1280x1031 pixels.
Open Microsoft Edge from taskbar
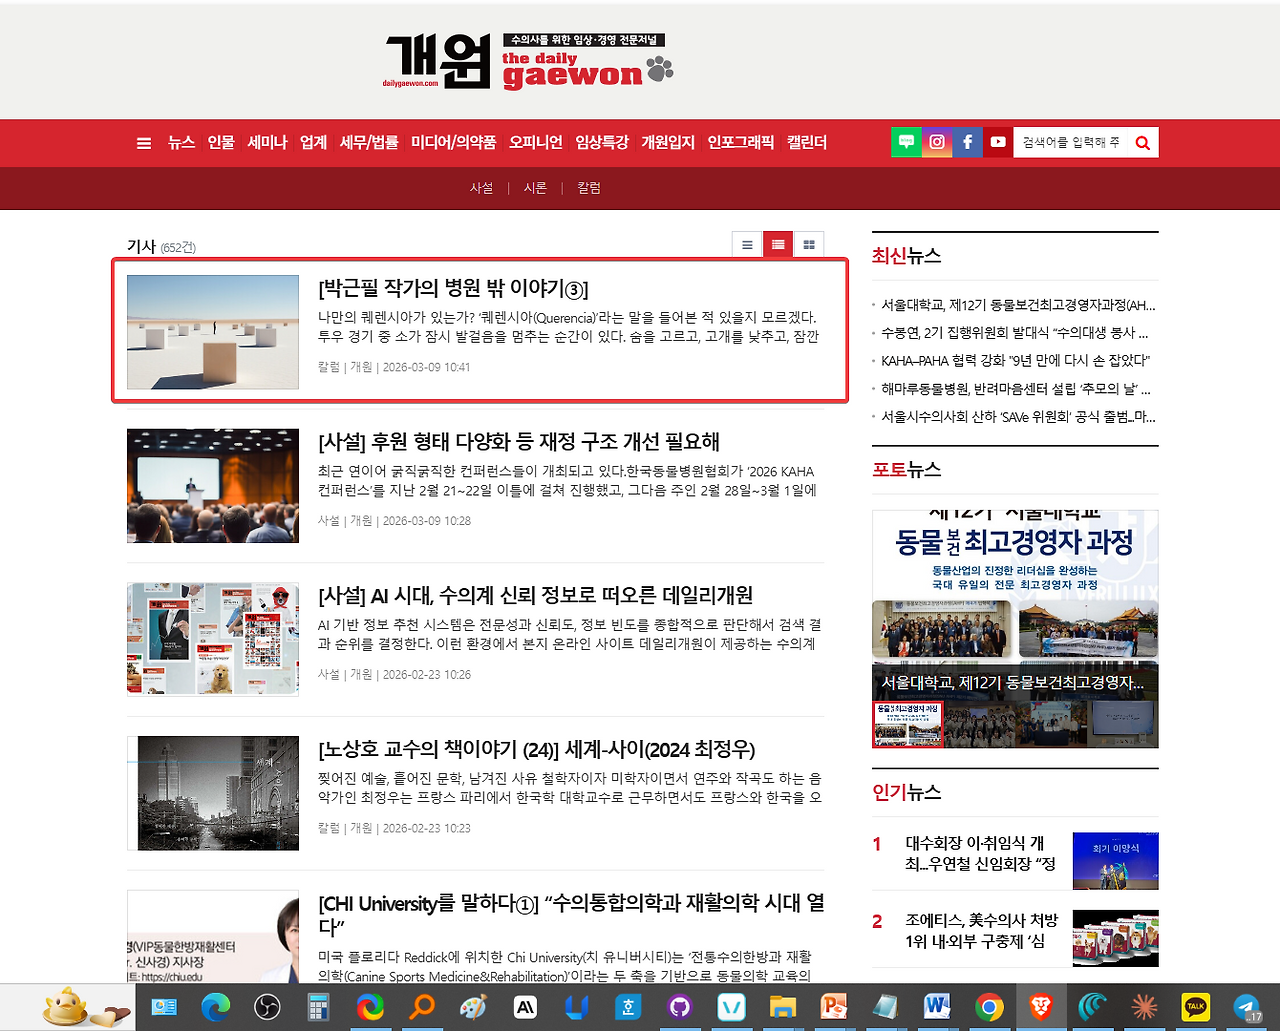point(215,1007)
